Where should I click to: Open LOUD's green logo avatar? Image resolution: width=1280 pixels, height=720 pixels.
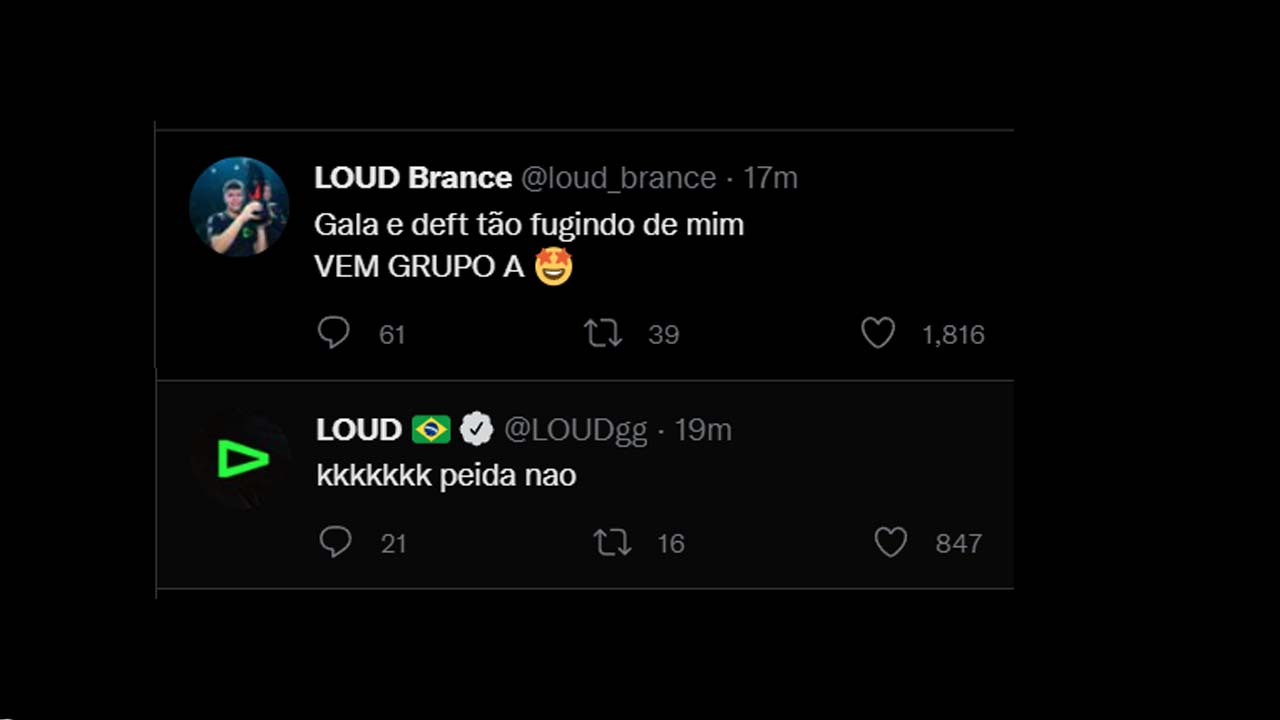tap(241, 459)
